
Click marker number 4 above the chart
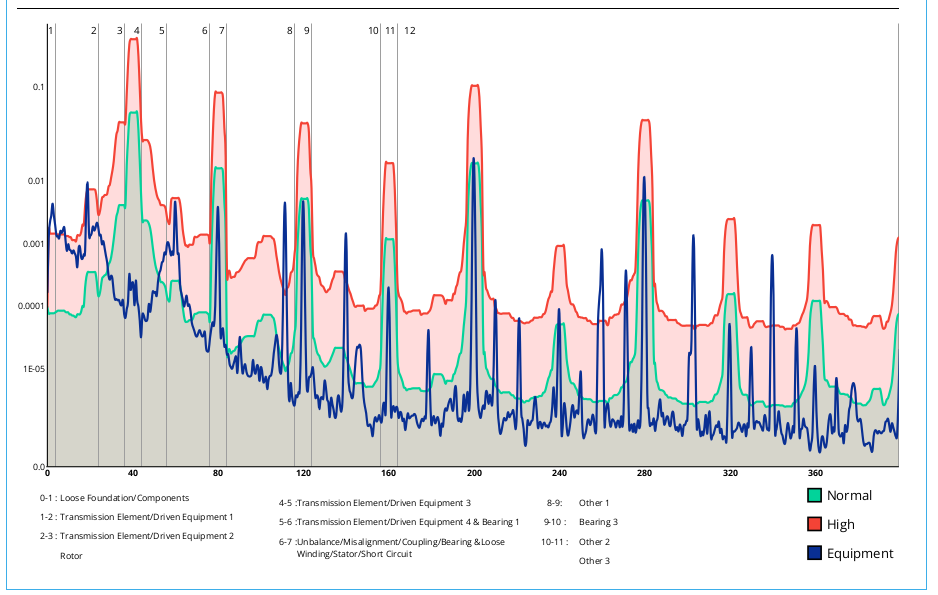(x=137, y=31)
